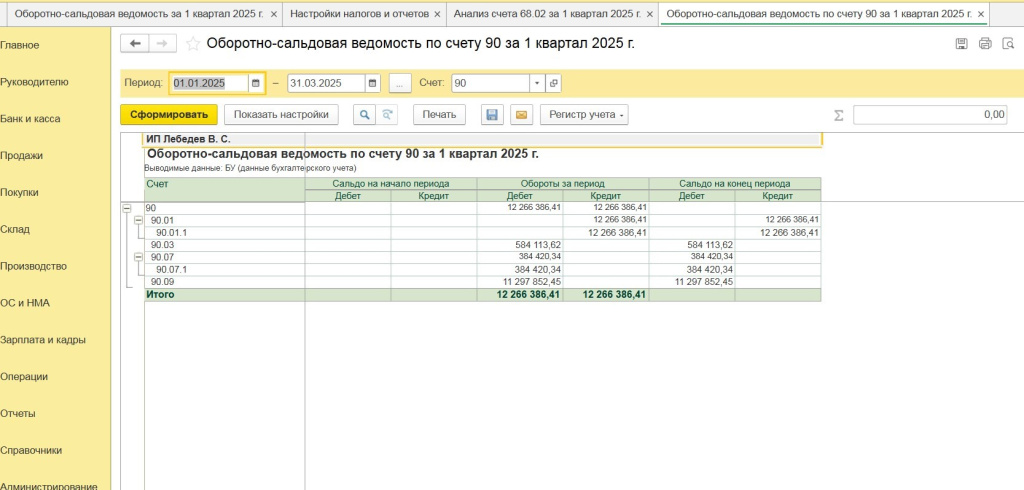
Task: Select row 90.07.1 in report
Action: [482, 270]
